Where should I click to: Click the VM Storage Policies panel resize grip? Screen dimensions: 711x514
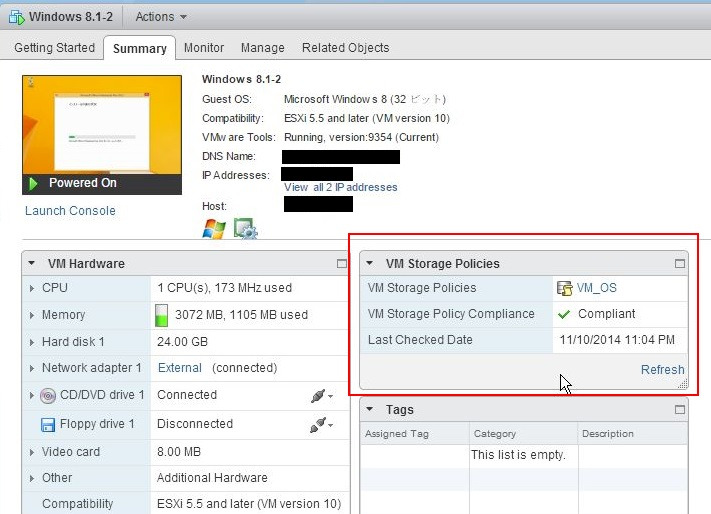[x=682, y=384]
